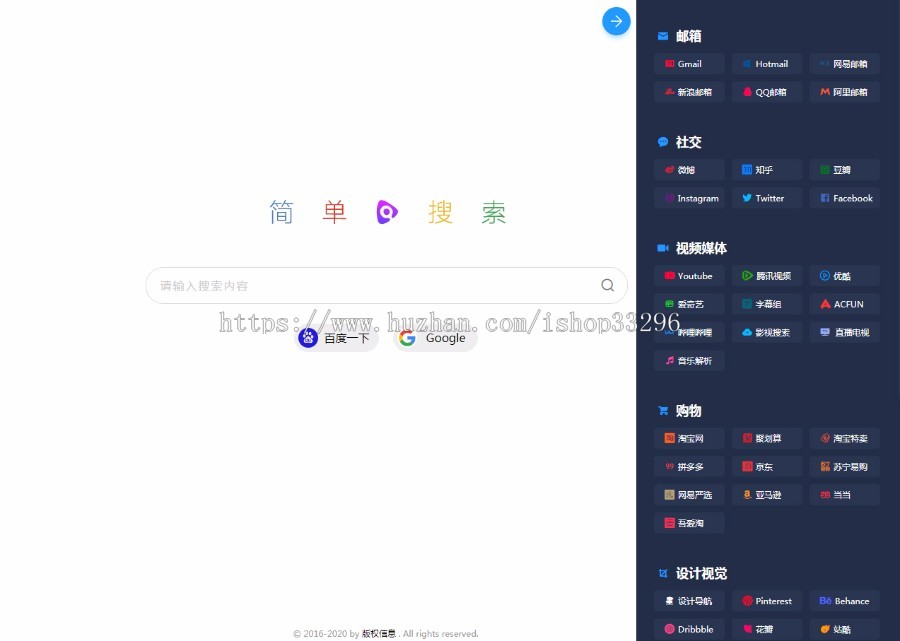Click the chat bubble icon beside 社交
This screenshot has height=641, width=900.
[x=663, y=142]
